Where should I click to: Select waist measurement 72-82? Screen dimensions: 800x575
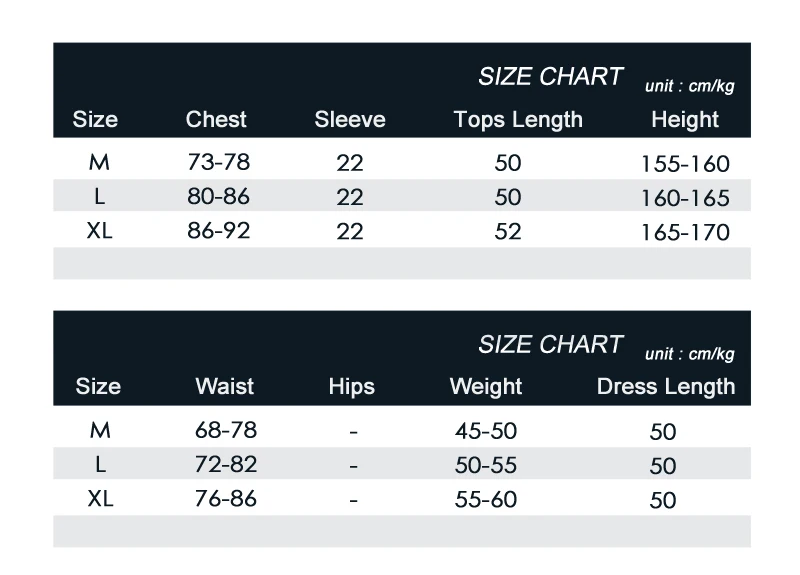[226, 464]
